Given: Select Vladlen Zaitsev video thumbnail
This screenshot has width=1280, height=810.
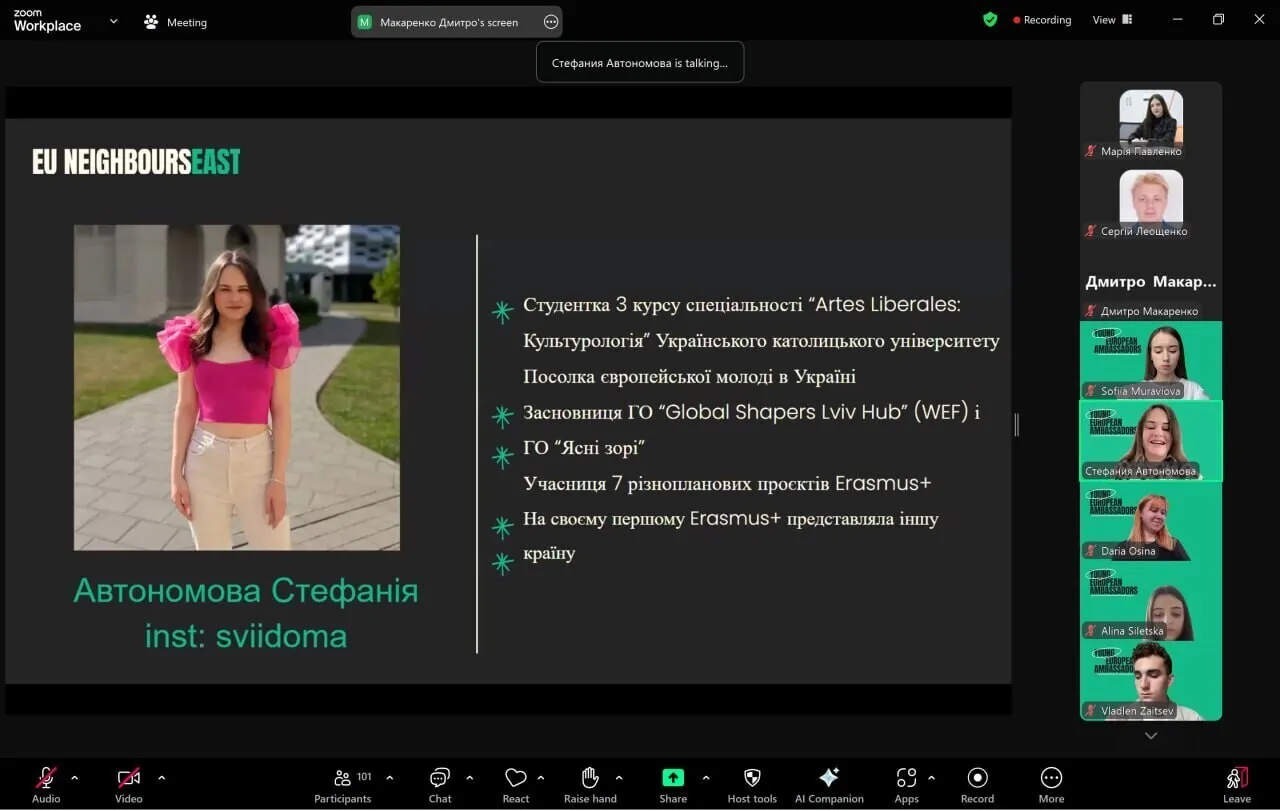Looking at the screenshot, I should (1151, 681).
